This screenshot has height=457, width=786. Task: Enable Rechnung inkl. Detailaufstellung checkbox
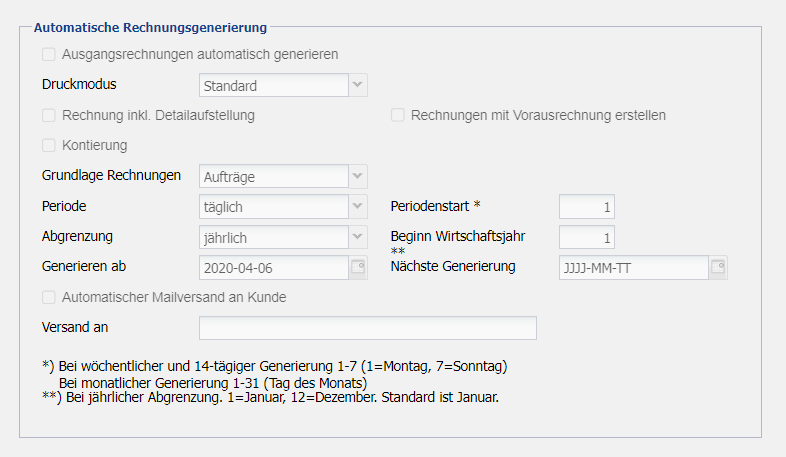49,115
